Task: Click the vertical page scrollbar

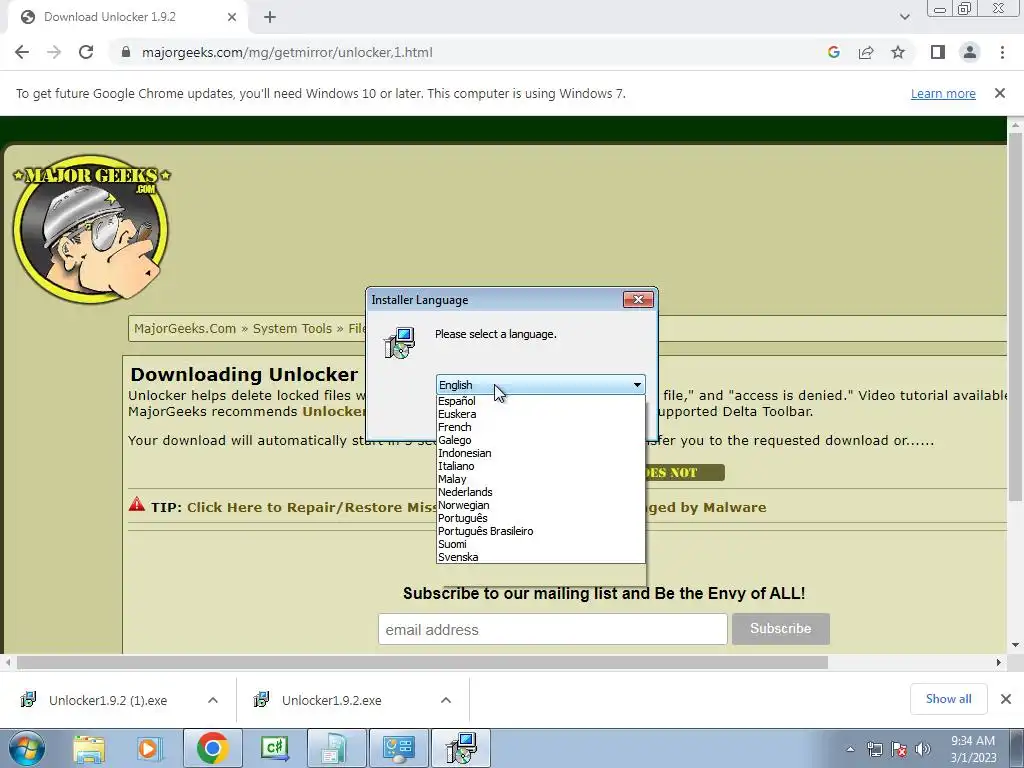Action: [x=1015, y=317]
